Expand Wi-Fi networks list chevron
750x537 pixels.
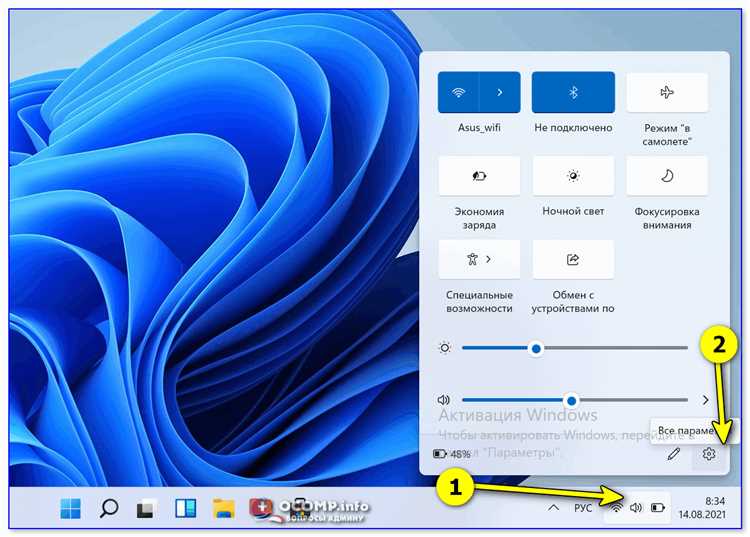(x=500, y=92)
